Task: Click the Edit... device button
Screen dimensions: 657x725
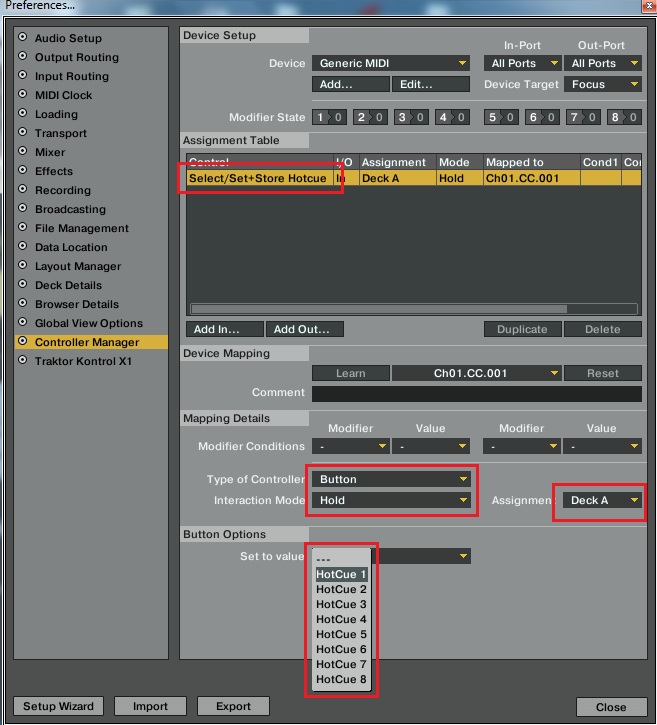Action: tap(430, 84)
